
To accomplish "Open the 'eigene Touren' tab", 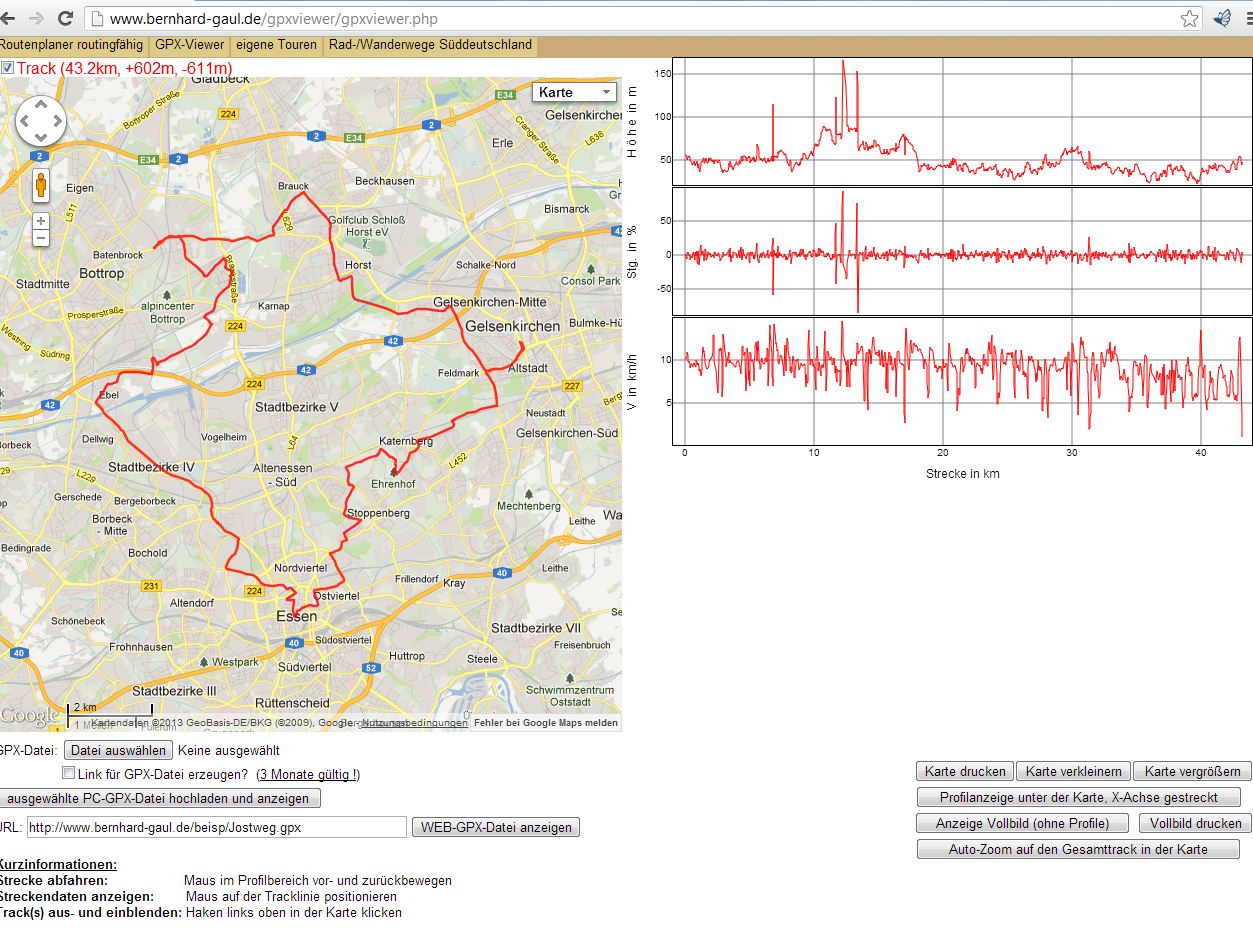I will (276, 45).
